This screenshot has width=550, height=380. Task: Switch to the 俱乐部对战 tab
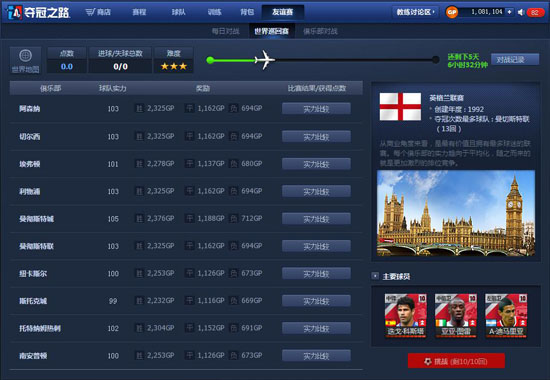tap(320, 31)
